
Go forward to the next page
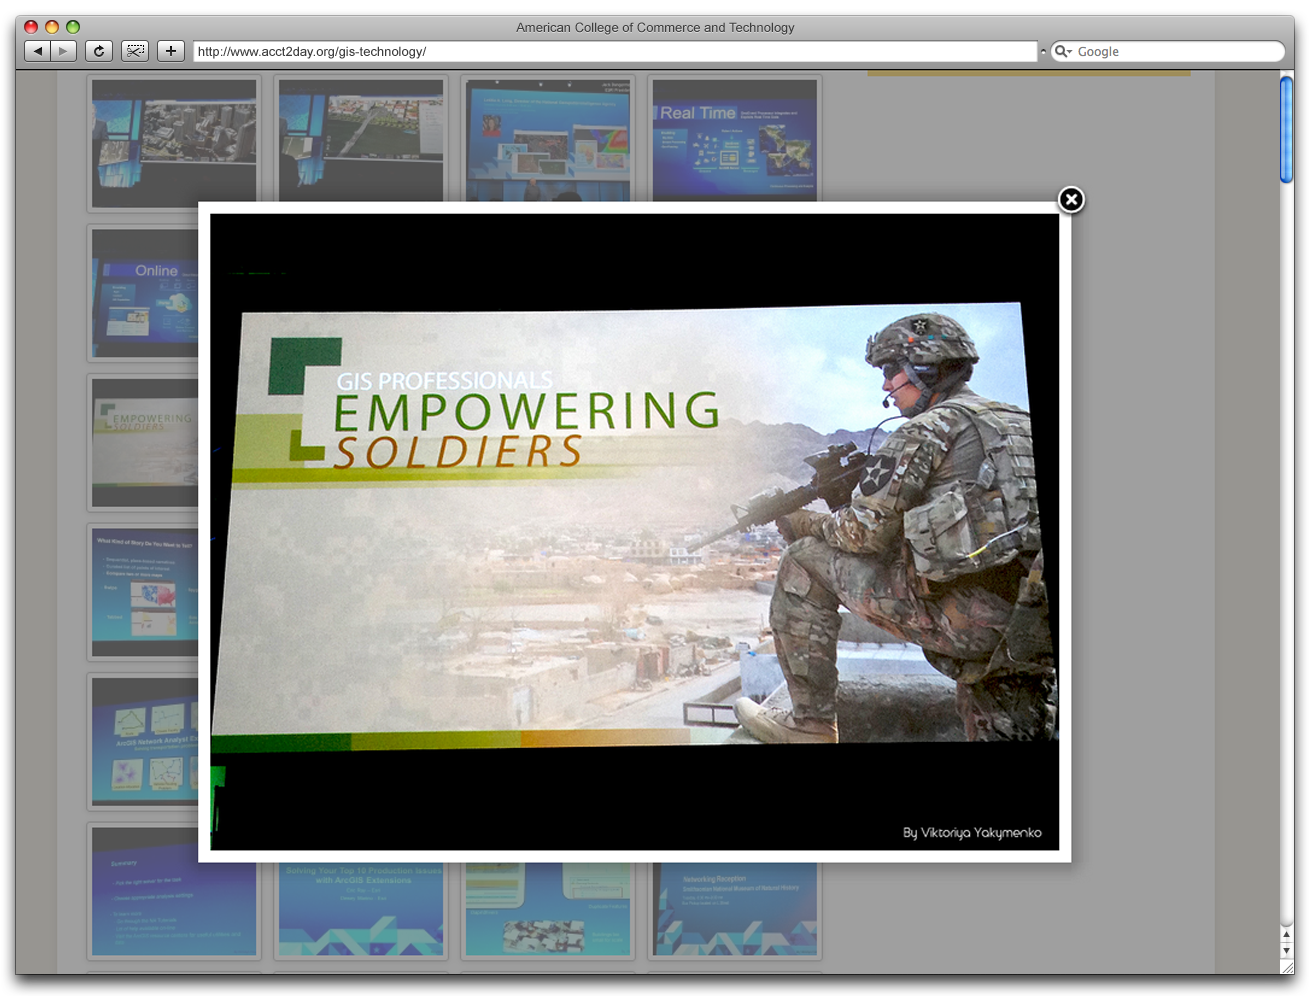tap(64, 51)
